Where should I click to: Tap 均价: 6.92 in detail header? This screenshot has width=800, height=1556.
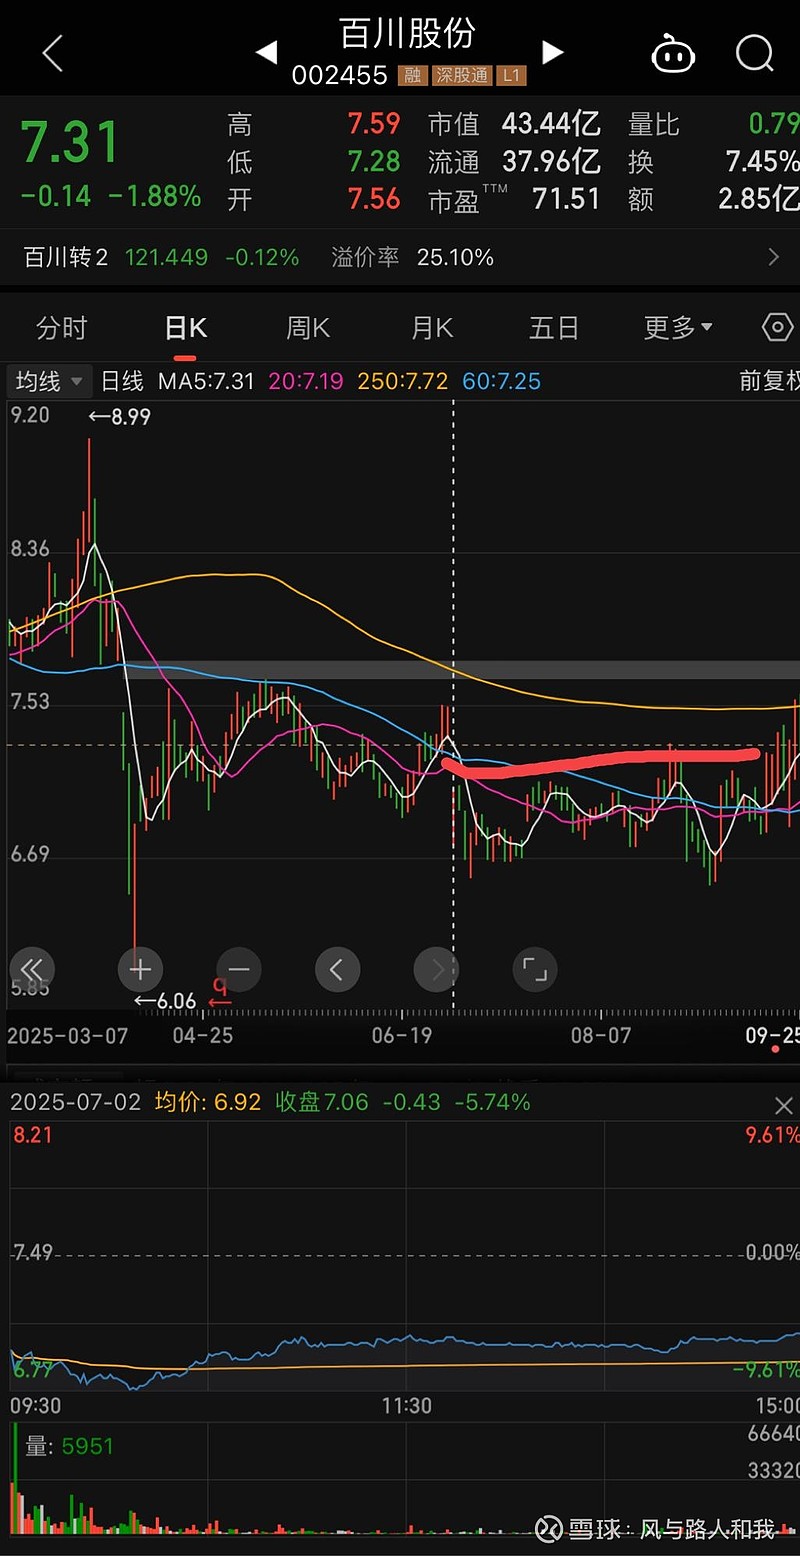point(208,1102)
